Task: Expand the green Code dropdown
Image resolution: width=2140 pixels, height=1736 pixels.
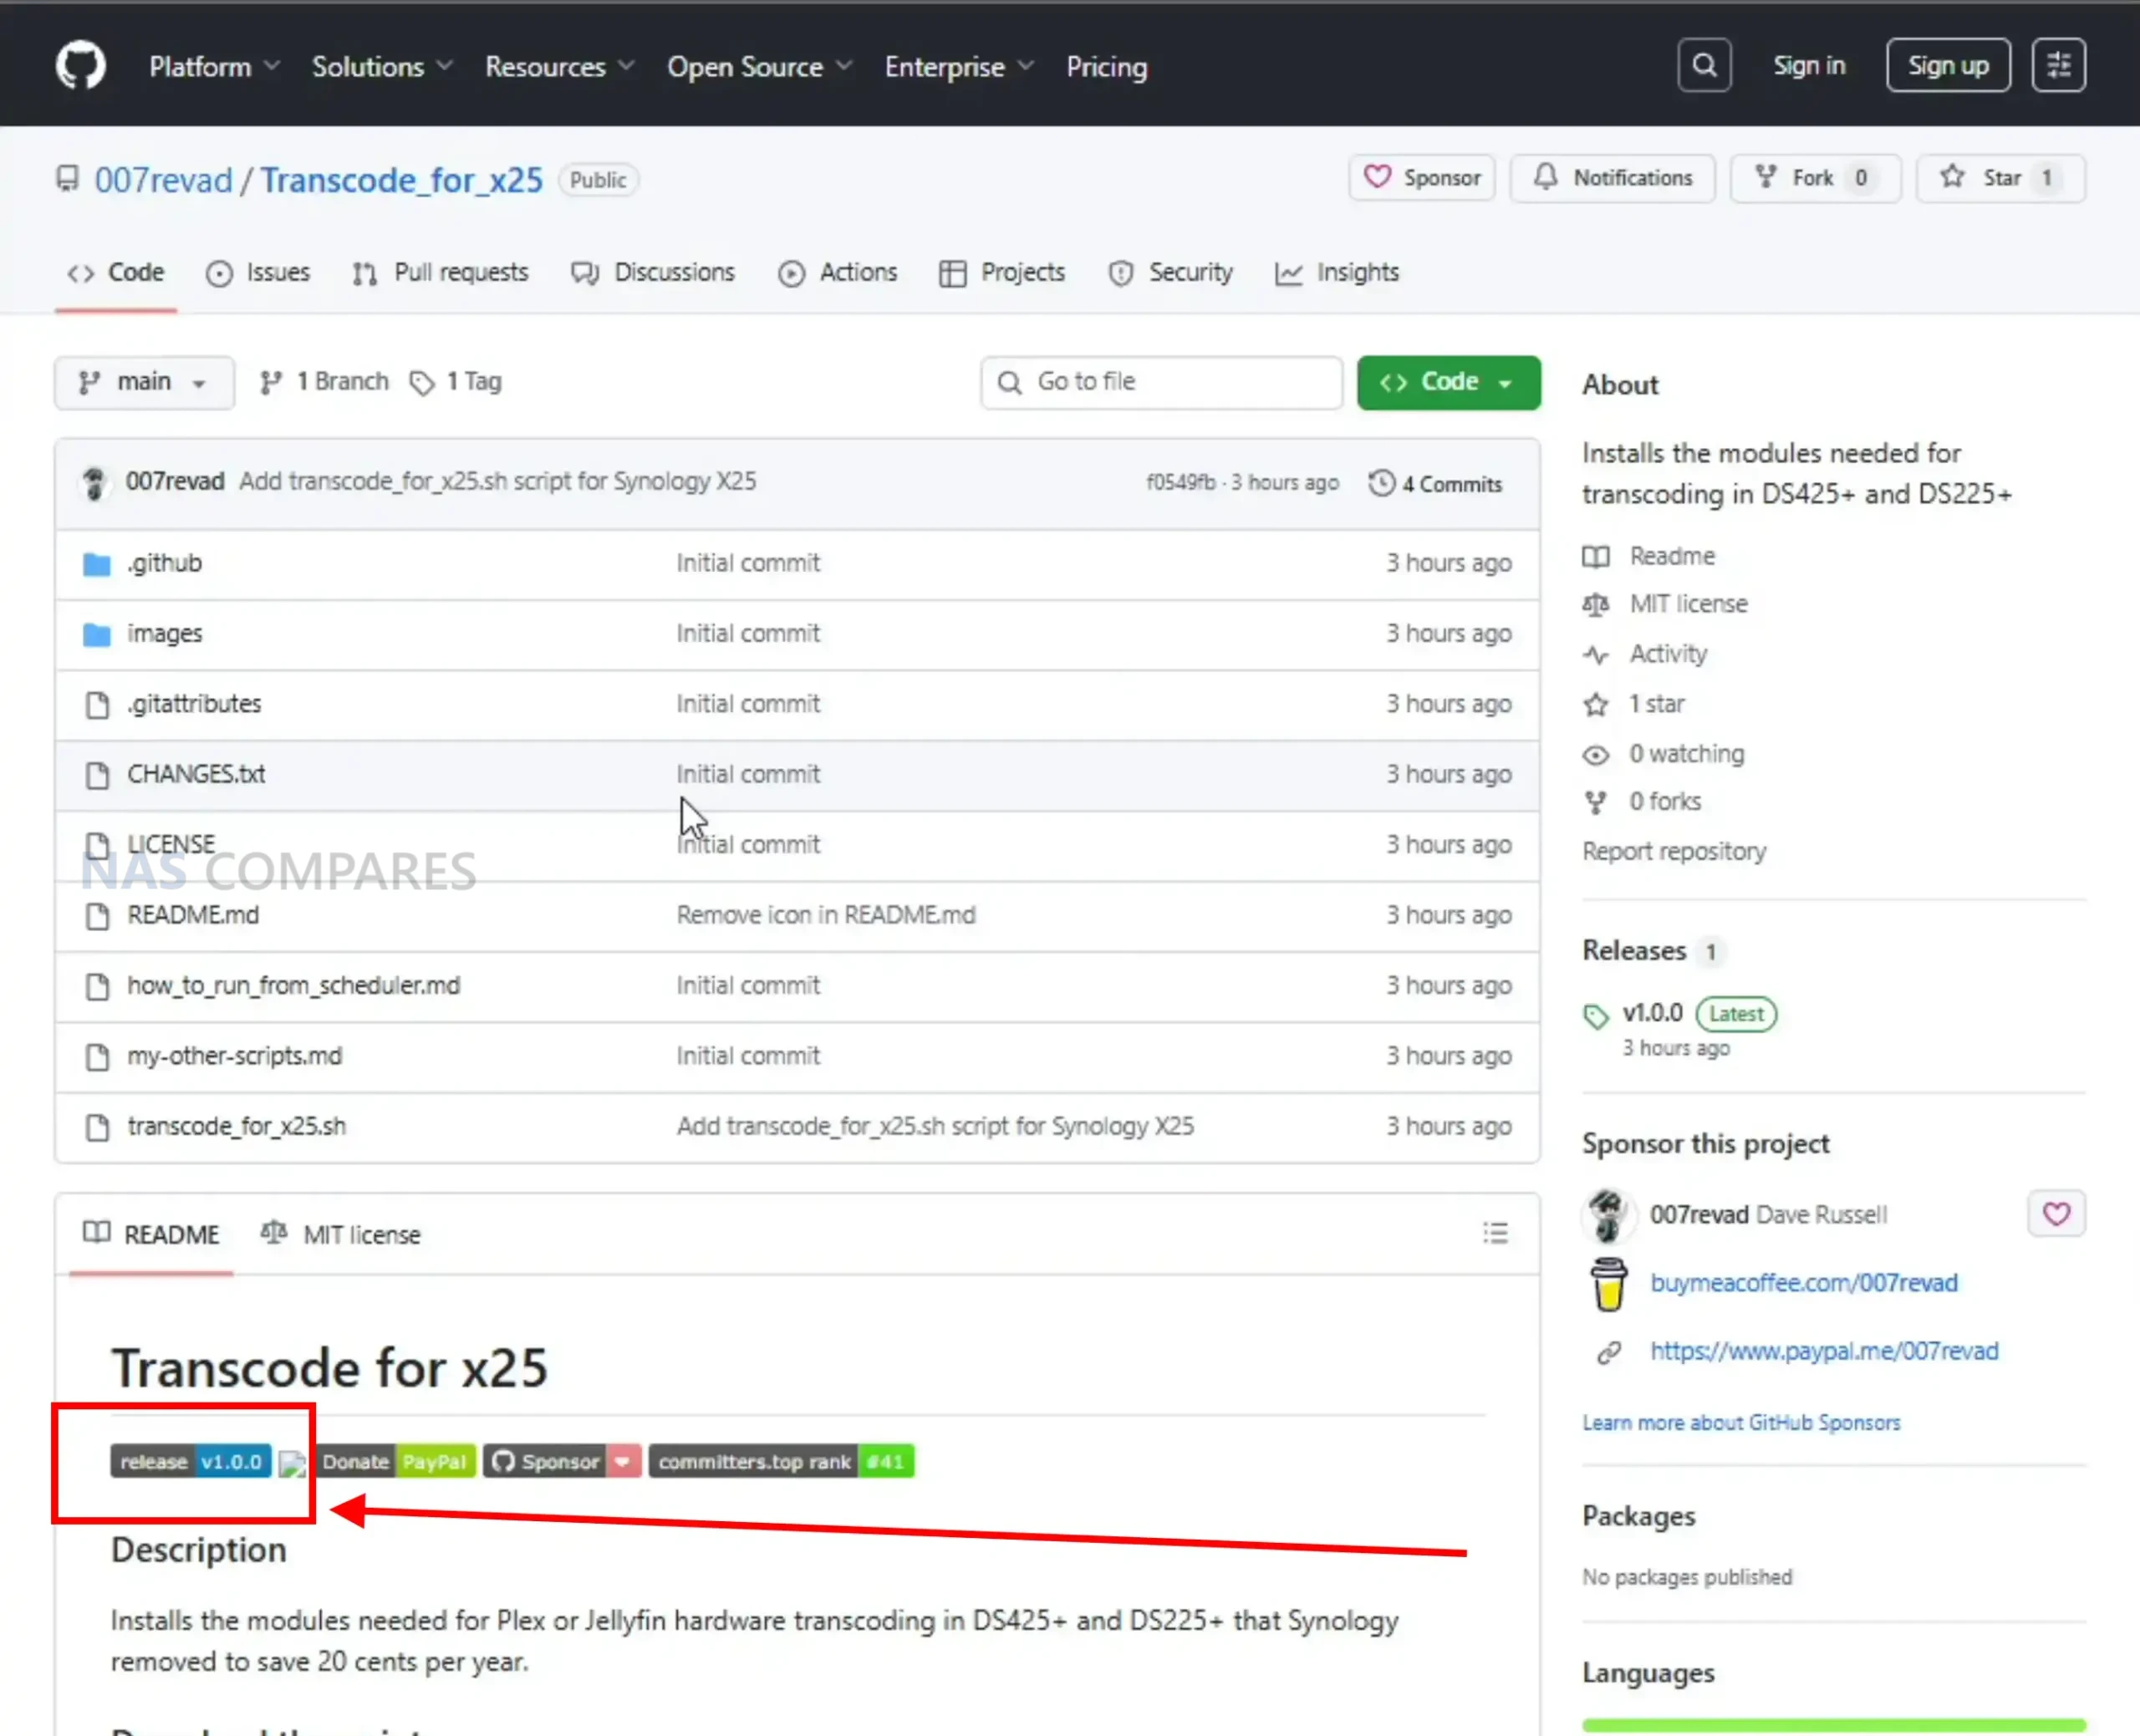Action: 1448,383
